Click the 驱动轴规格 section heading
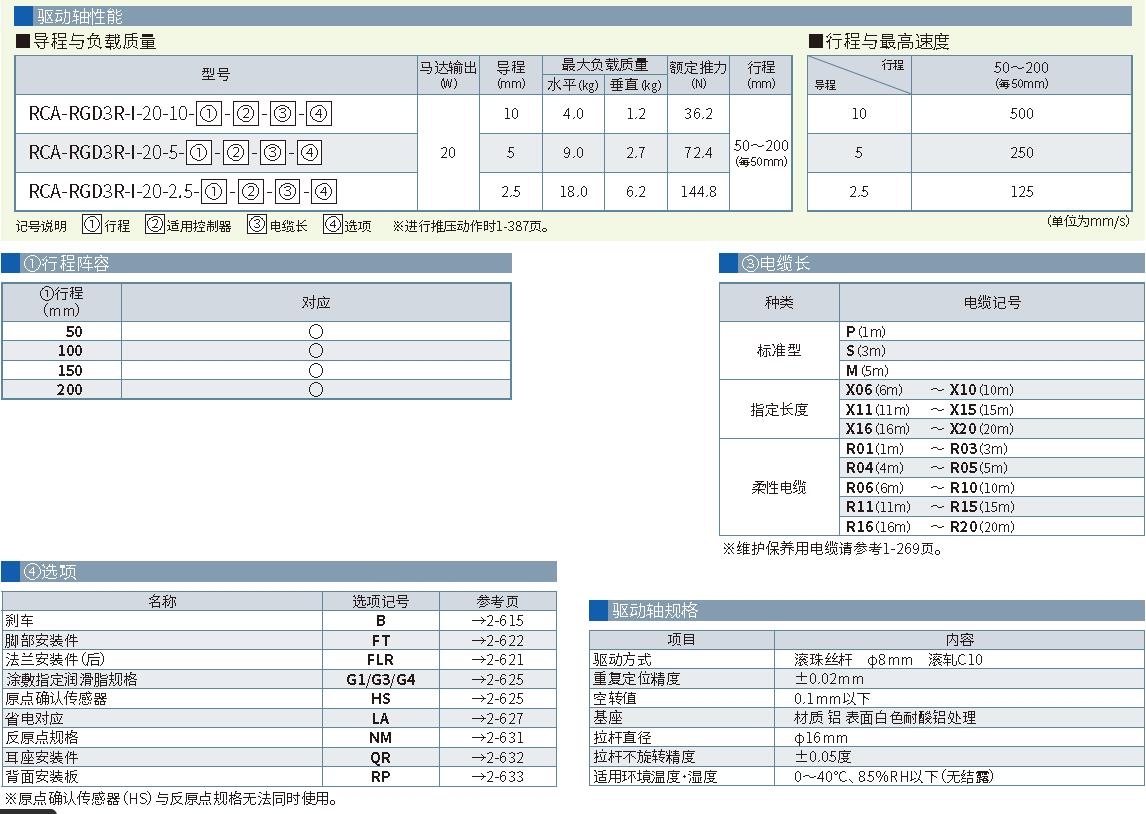This screenshot has height=814, width=1146. click(655, 610)
